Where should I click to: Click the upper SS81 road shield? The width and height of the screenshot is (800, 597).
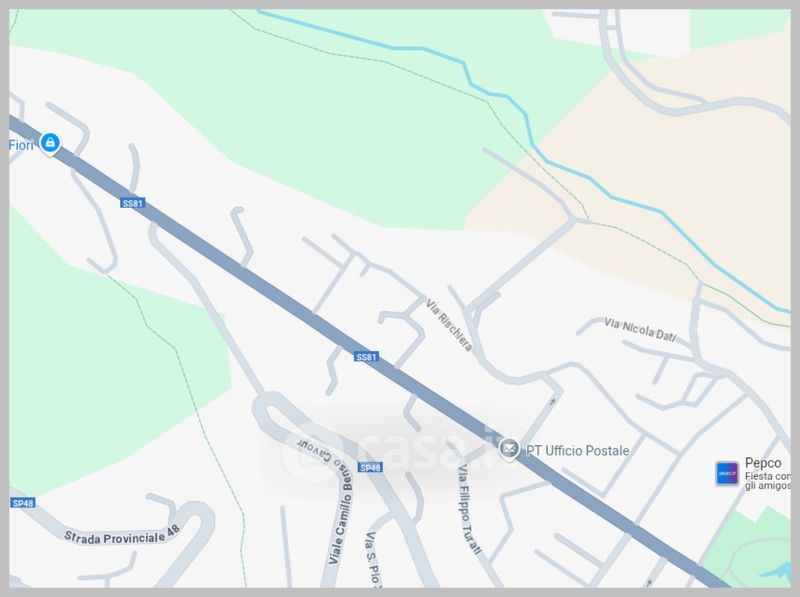(x=133, y=203)
